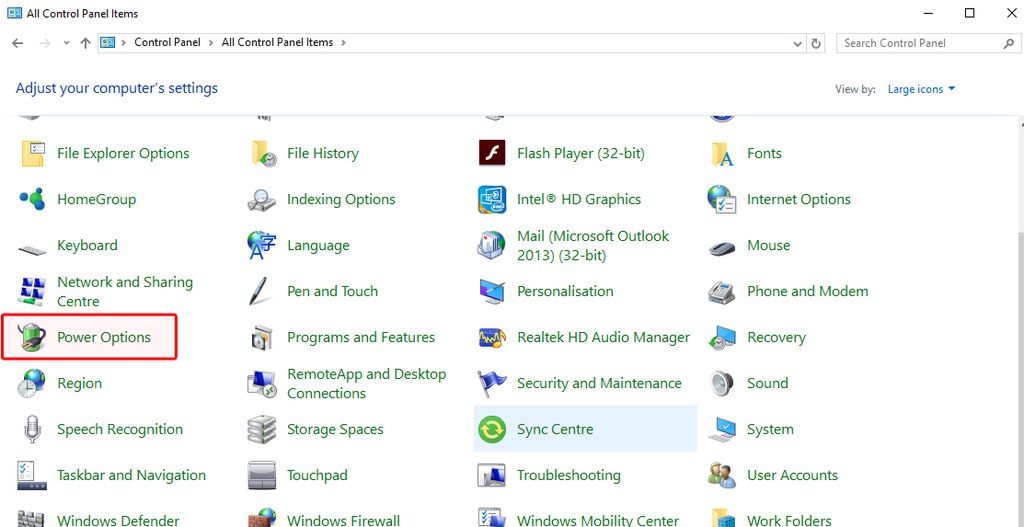Image resolution: width=1024 pixels, height=527 pixels.
Task: Open the Windows Defender link
Action: (118, 520)
